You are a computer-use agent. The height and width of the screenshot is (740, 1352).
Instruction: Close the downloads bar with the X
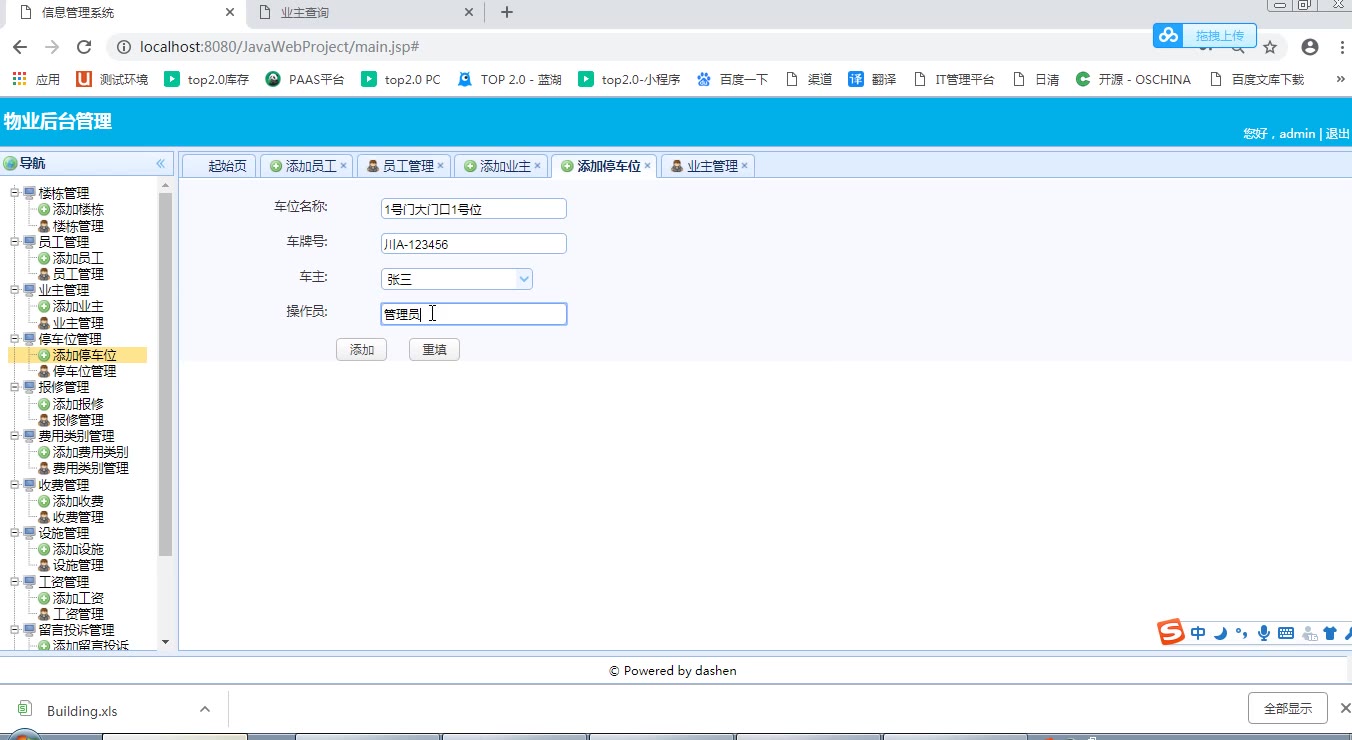1344,708
